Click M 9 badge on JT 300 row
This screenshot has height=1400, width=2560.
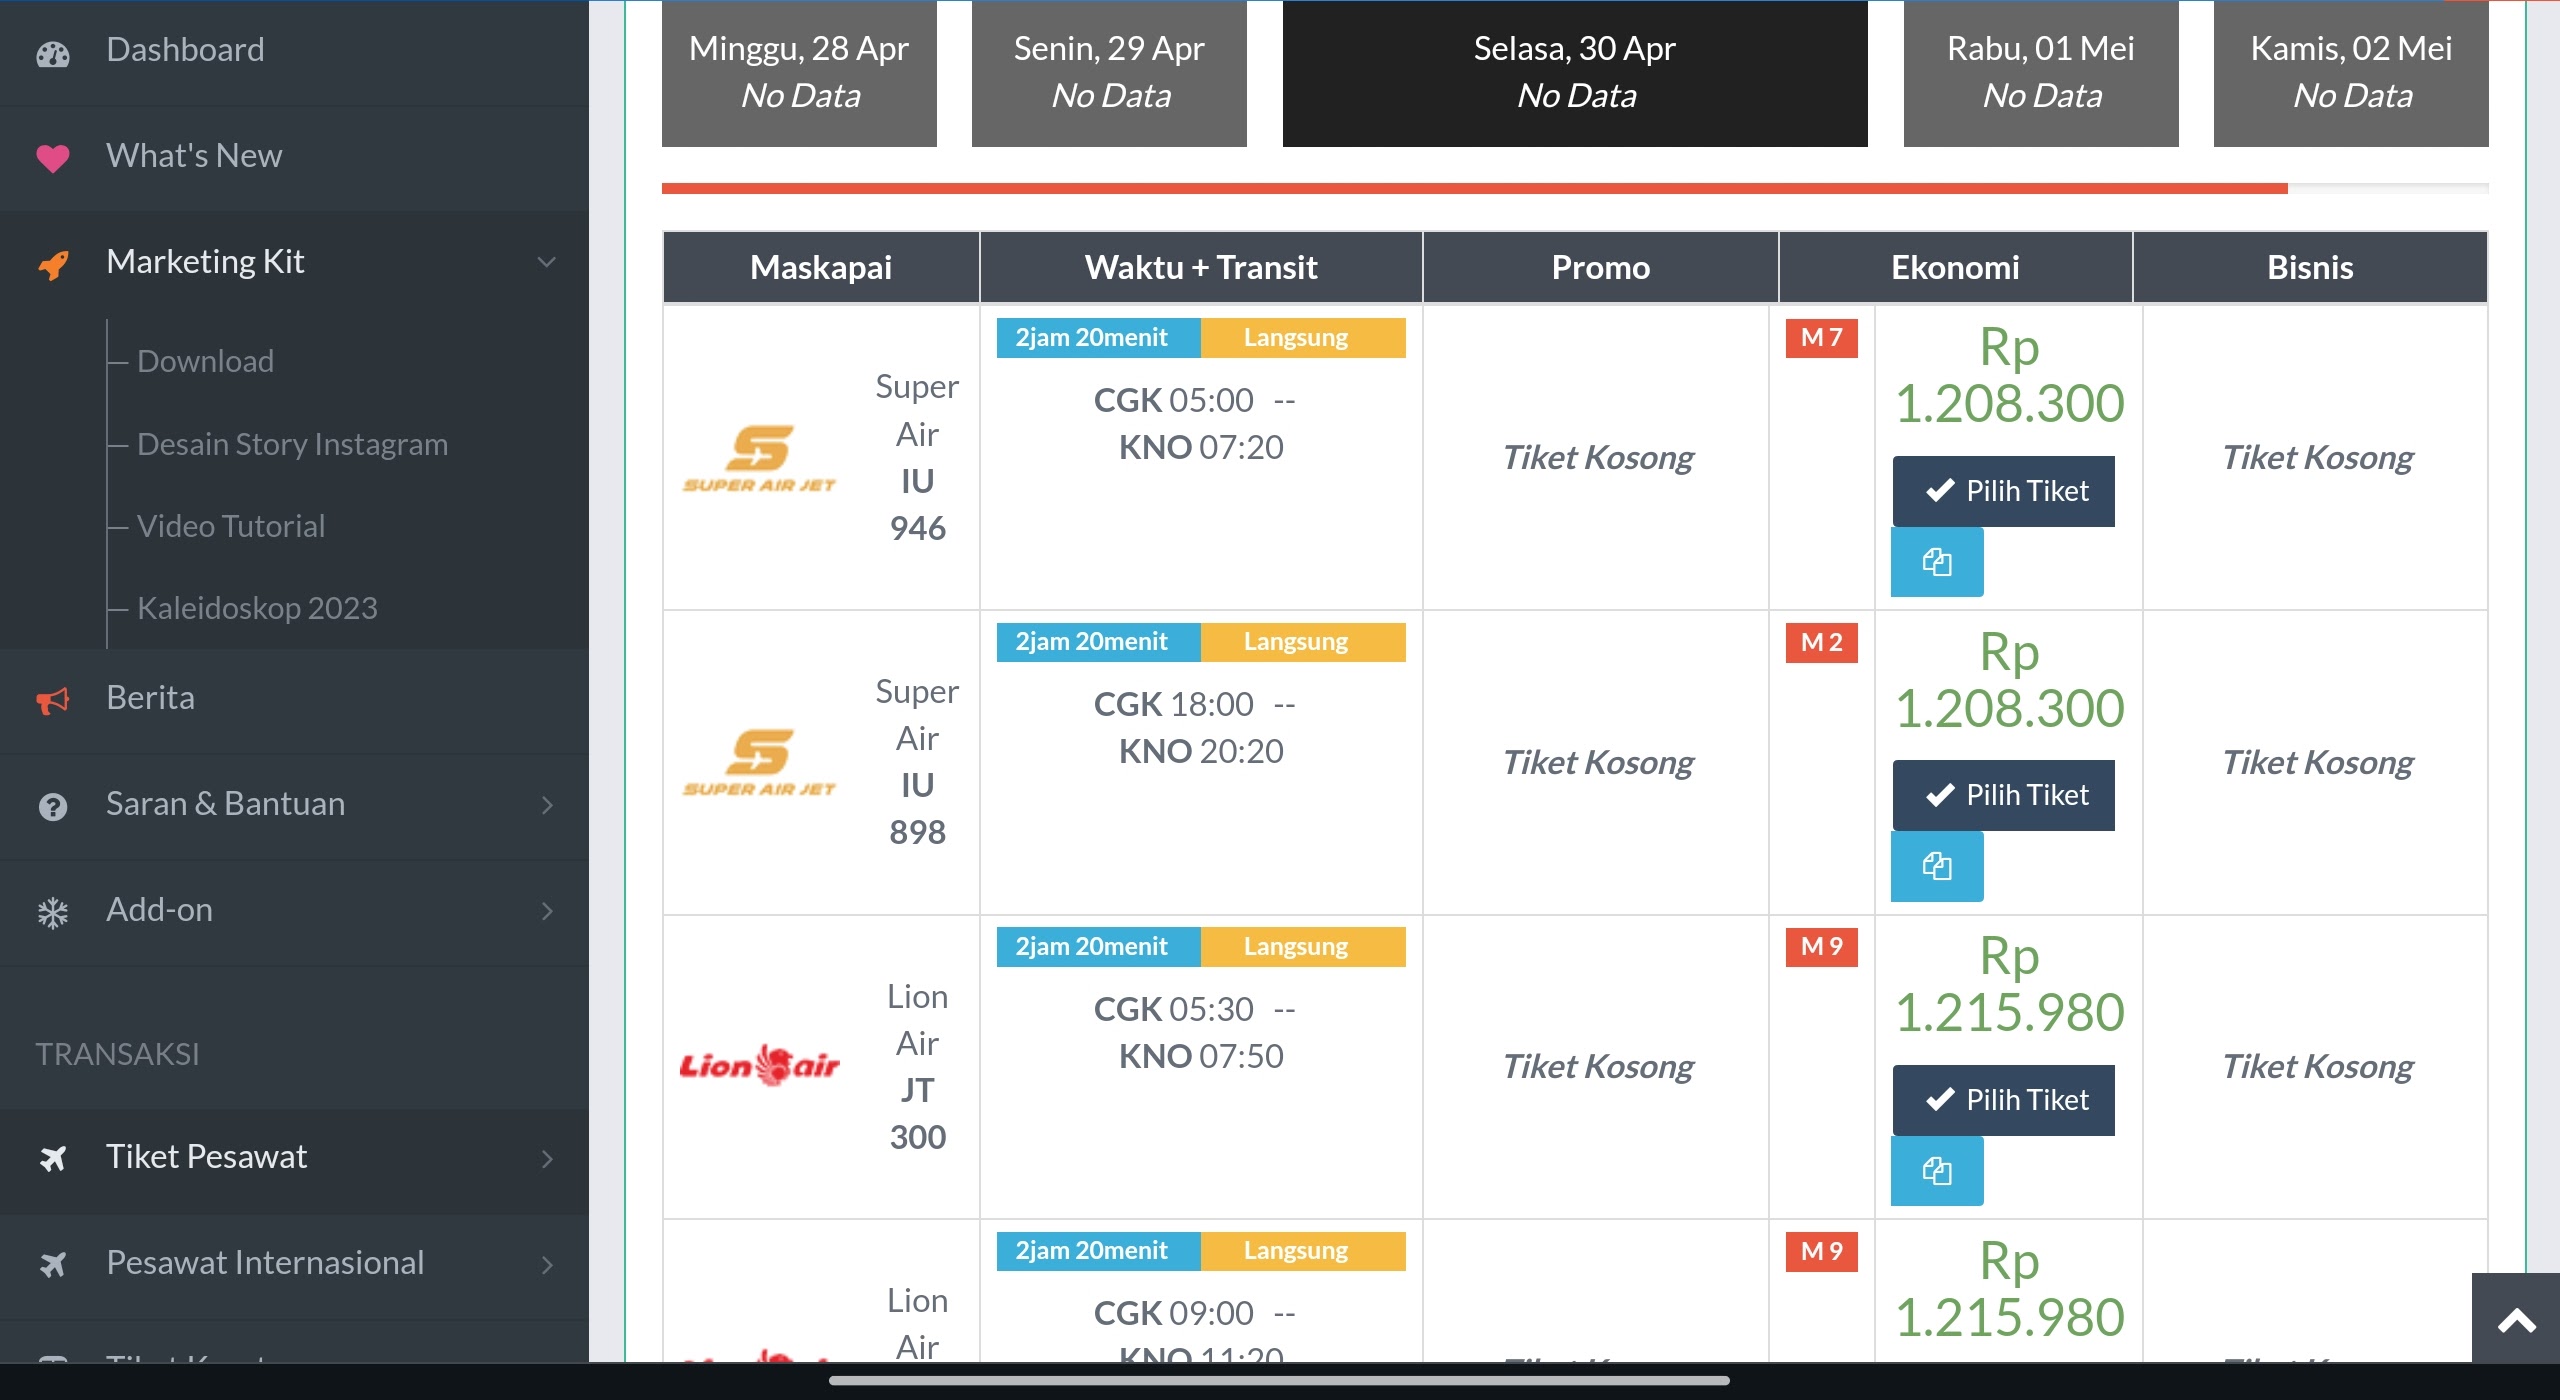click(1821, 947)
